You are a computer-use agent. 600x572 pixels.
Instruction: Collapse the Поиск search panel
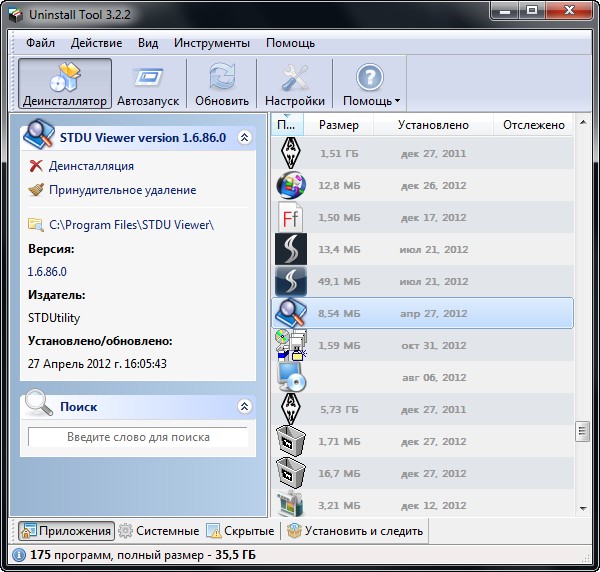click(244, 407)
